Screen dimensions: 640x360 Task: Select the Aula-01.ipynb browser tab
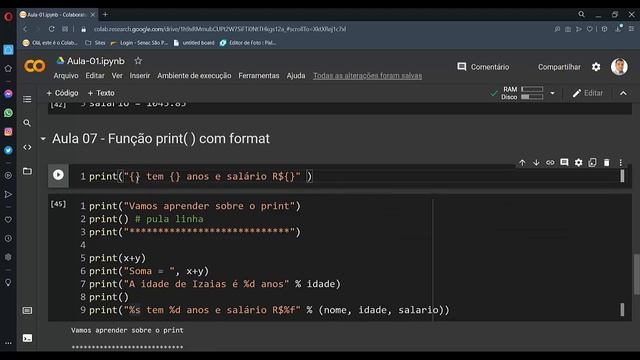tap(57, 14)
